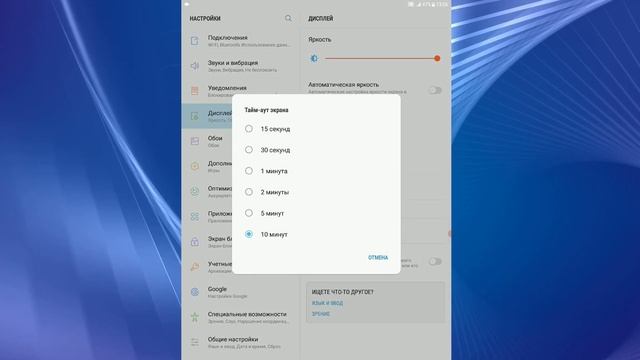The width and height of the screenshot is (640, 360).
Task: Click the Google settings icon
Action: pos(195,292)
